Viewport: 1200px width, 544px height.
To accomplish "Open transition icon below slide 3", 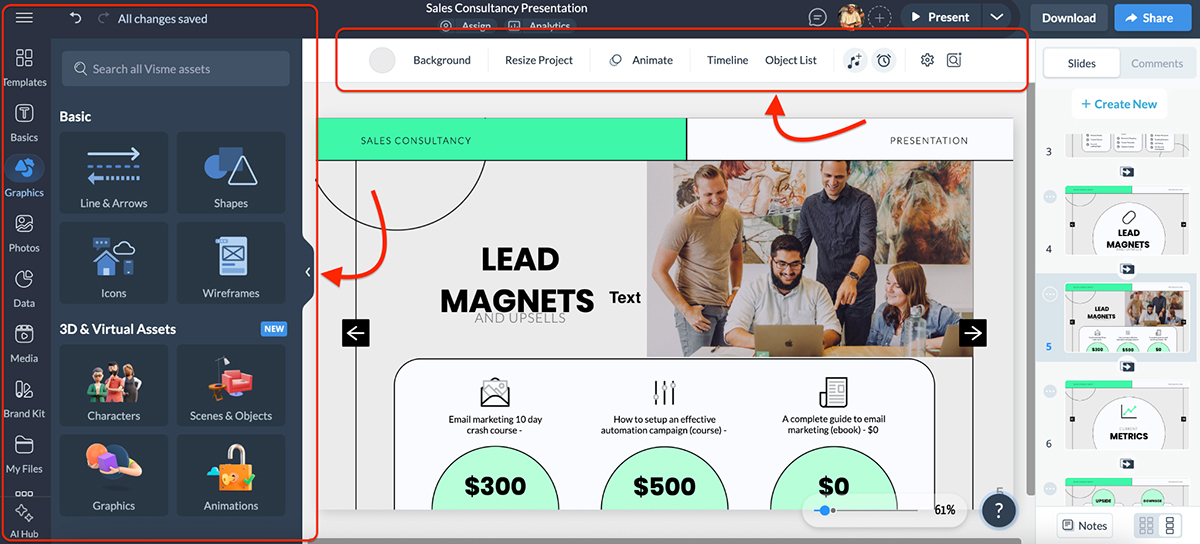I will tap(1127, 171).
